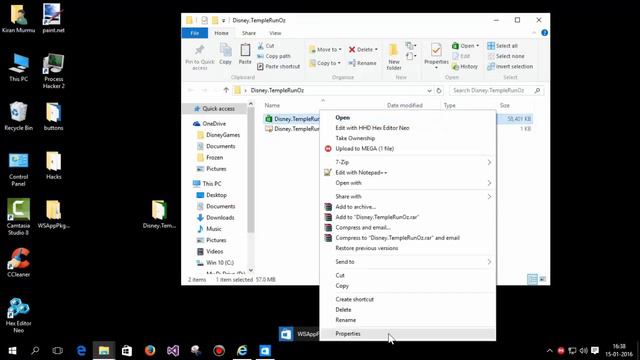Viewport: 640px width, 360px height.
Task: Click the Paste ribbon button
Action: pos(245,54)
